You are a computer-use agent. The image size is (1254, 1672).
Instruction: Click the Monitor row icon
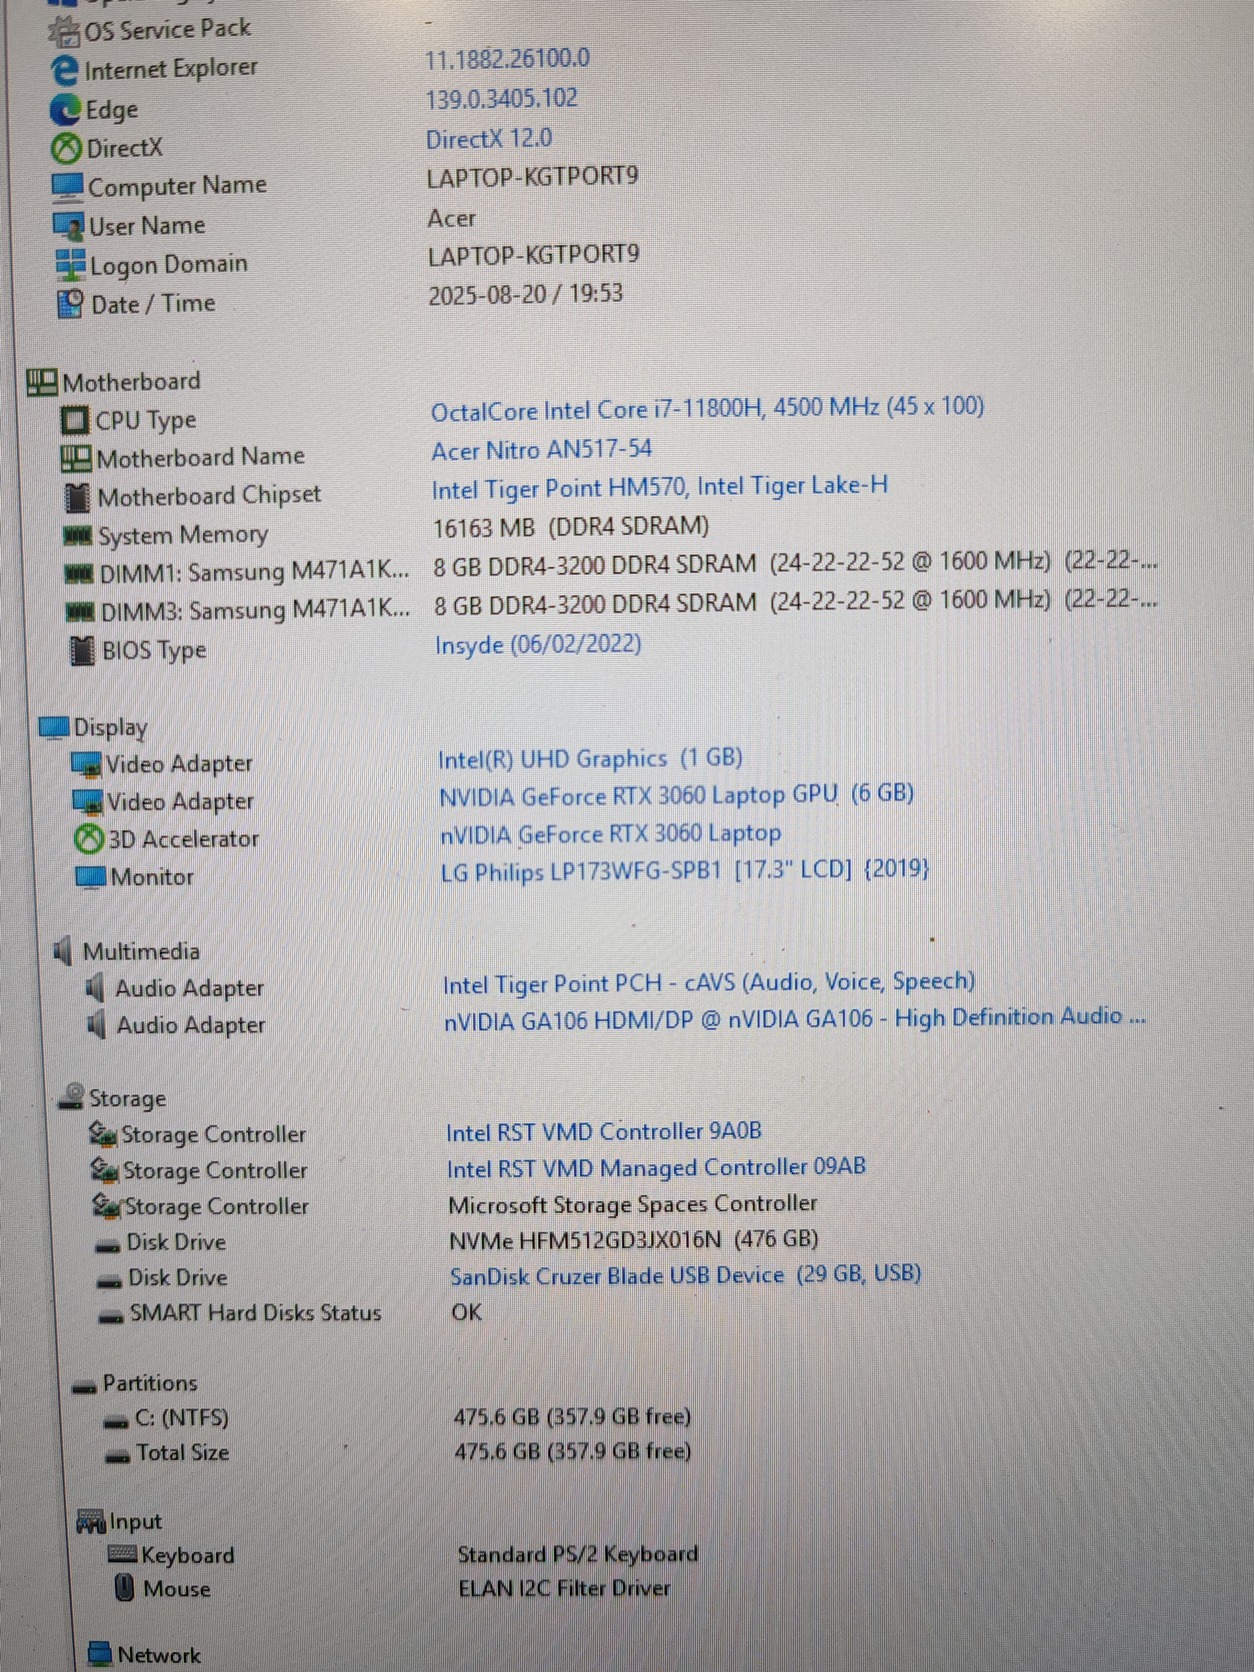click(x=91, y=877)
